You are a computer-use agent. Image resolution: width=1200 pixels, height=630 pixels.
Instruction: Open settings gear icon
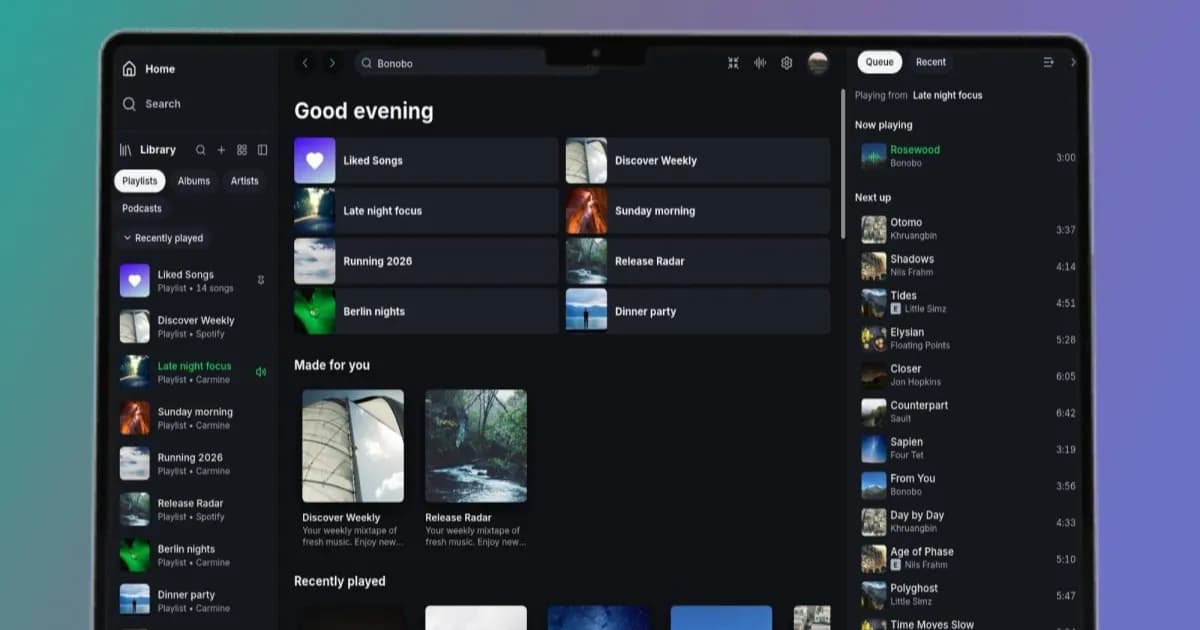coord(787,63)
